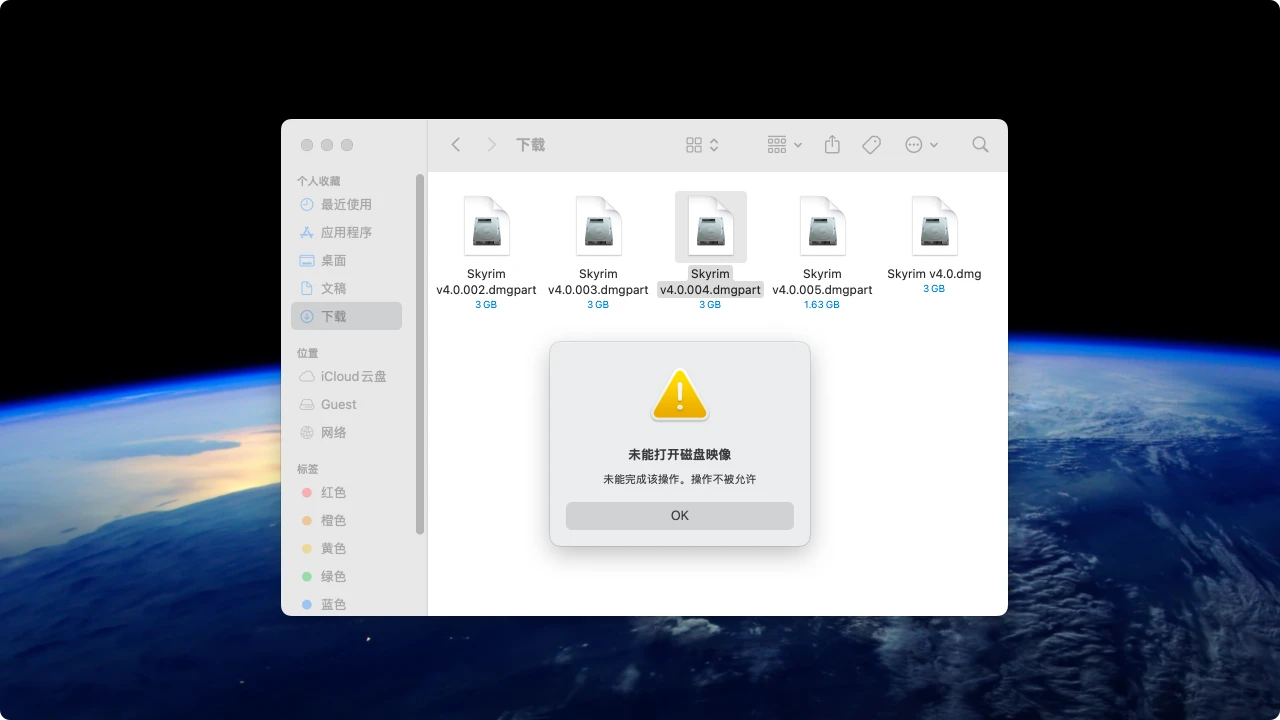1280x720 pixels.
Task: Select Skyrim v4.0.004.dmgpart file icon
Action: [x=711, y=226]
